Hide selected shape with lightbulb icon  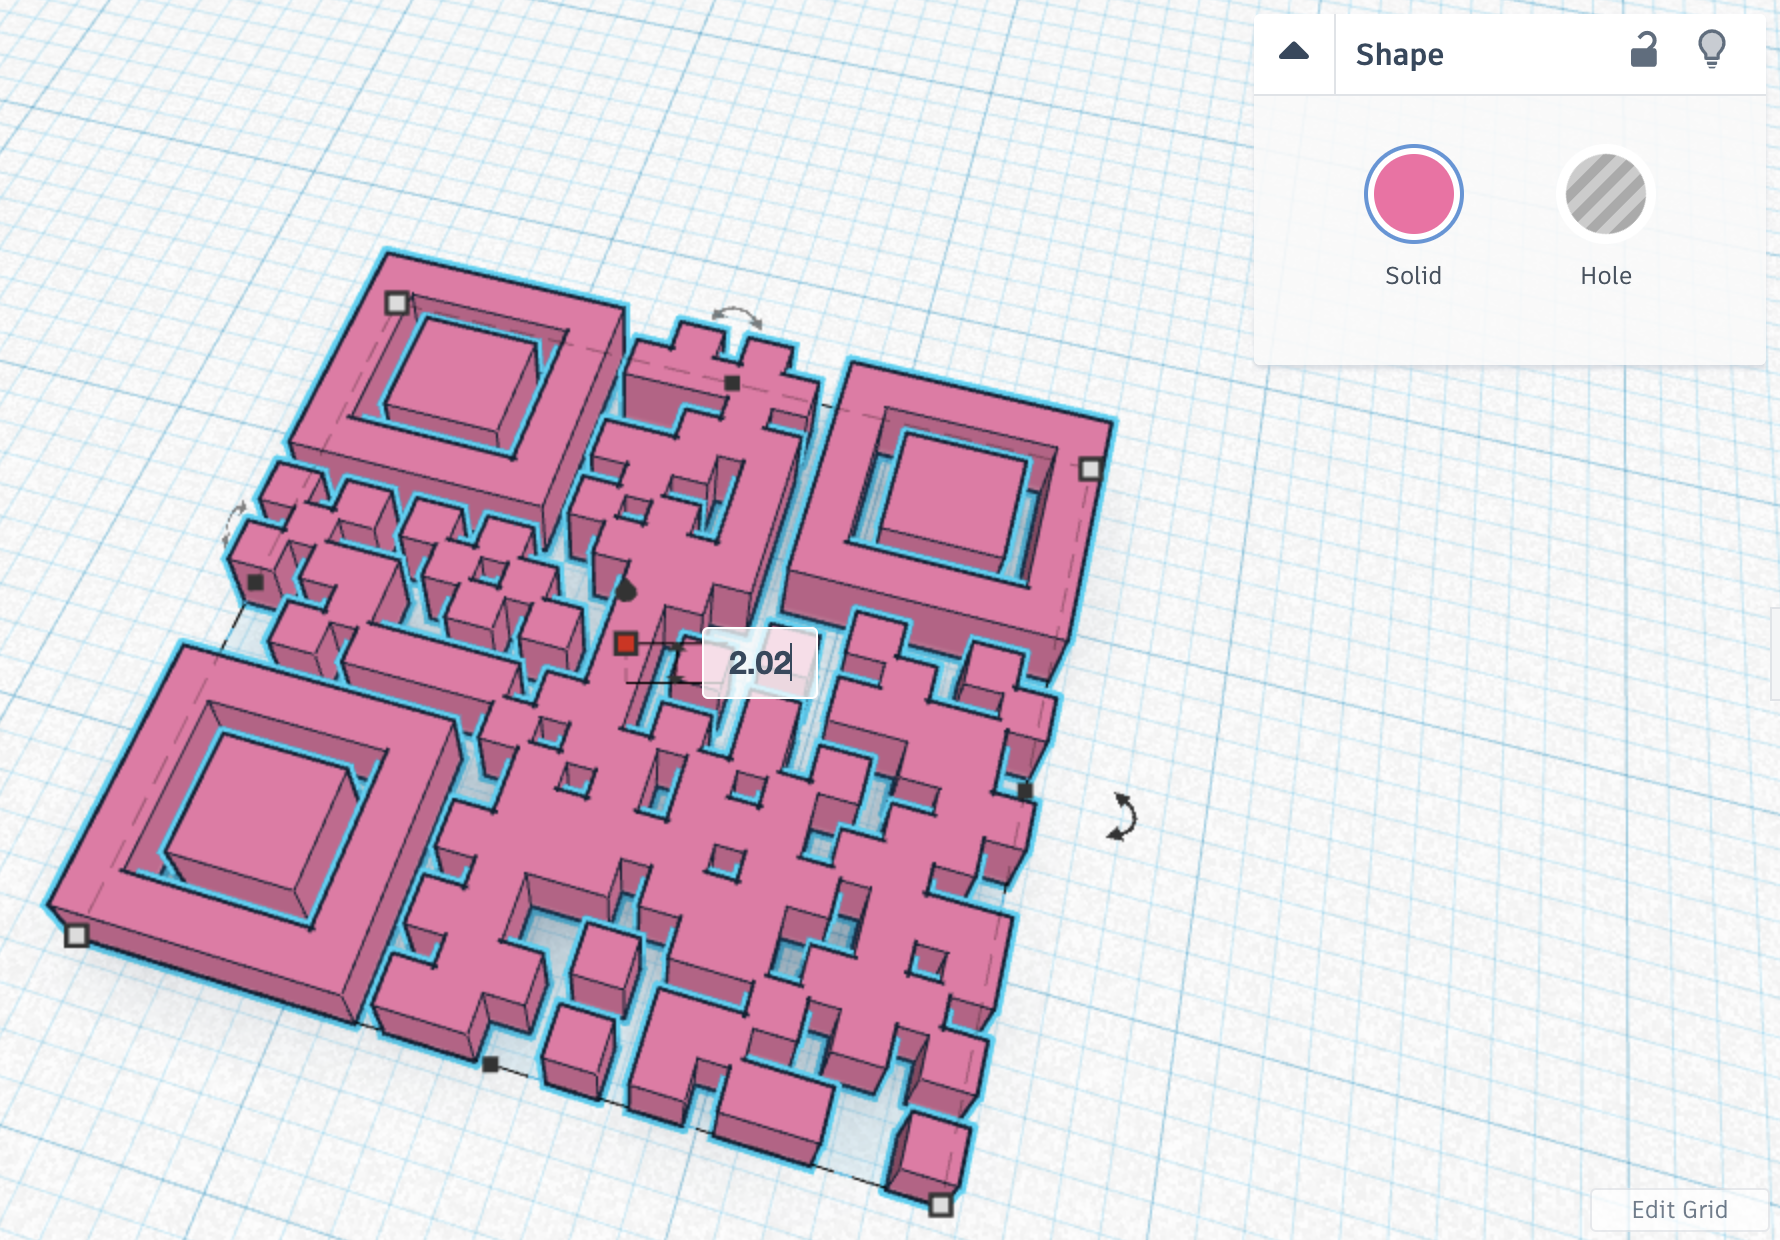pyautogui.click(x=1712, y=49)
